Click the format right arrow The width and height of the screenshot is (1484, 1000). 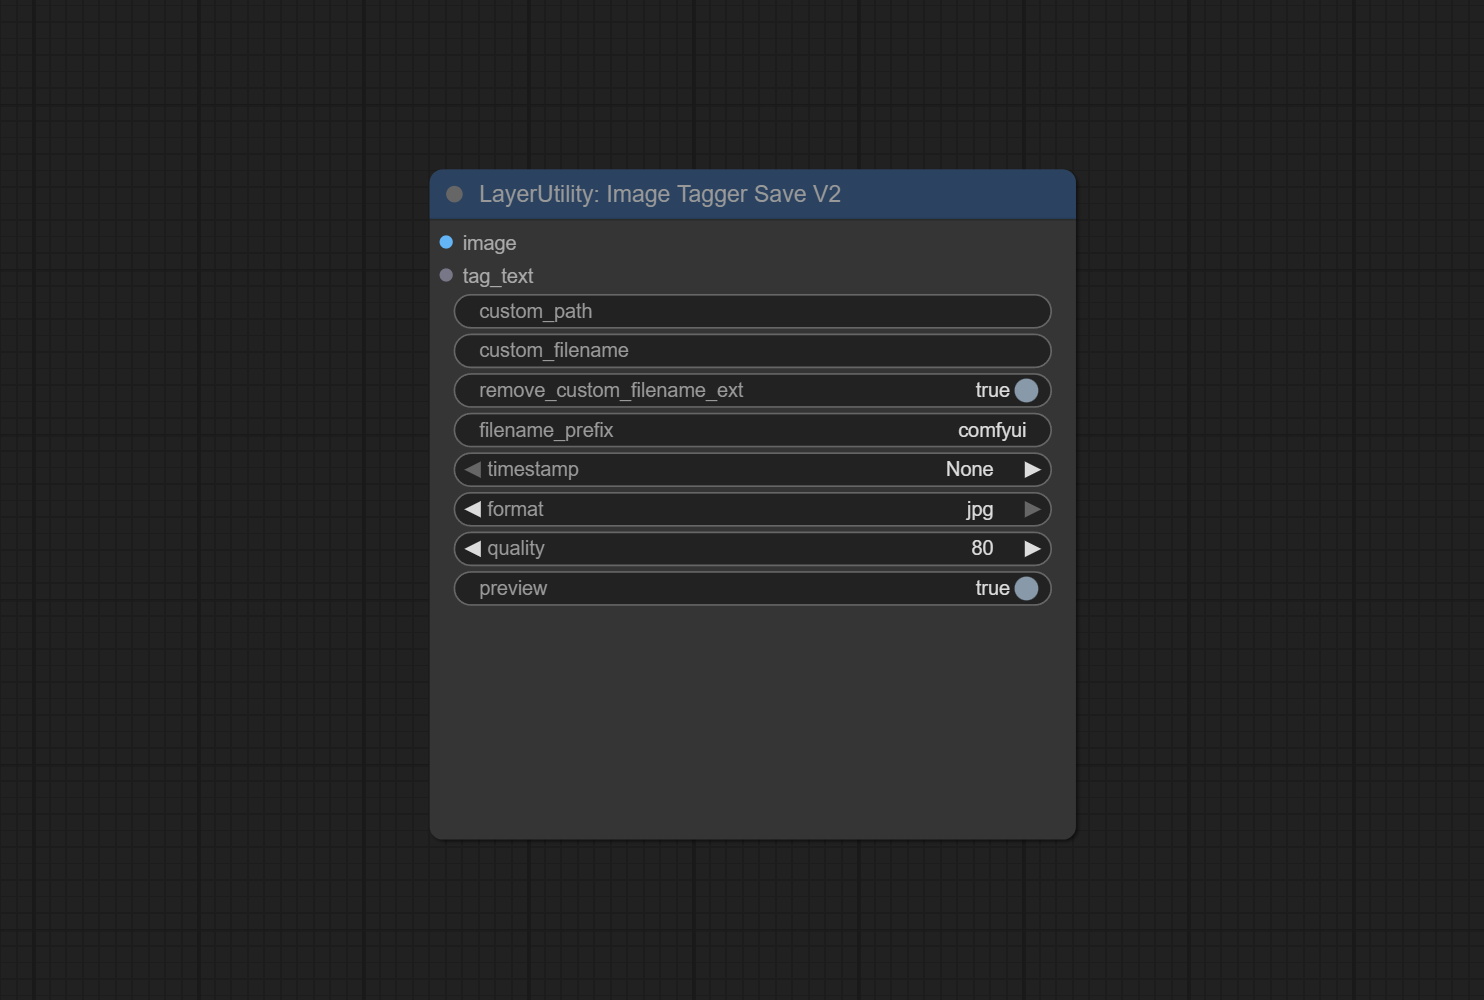(x=1032, y=510)
